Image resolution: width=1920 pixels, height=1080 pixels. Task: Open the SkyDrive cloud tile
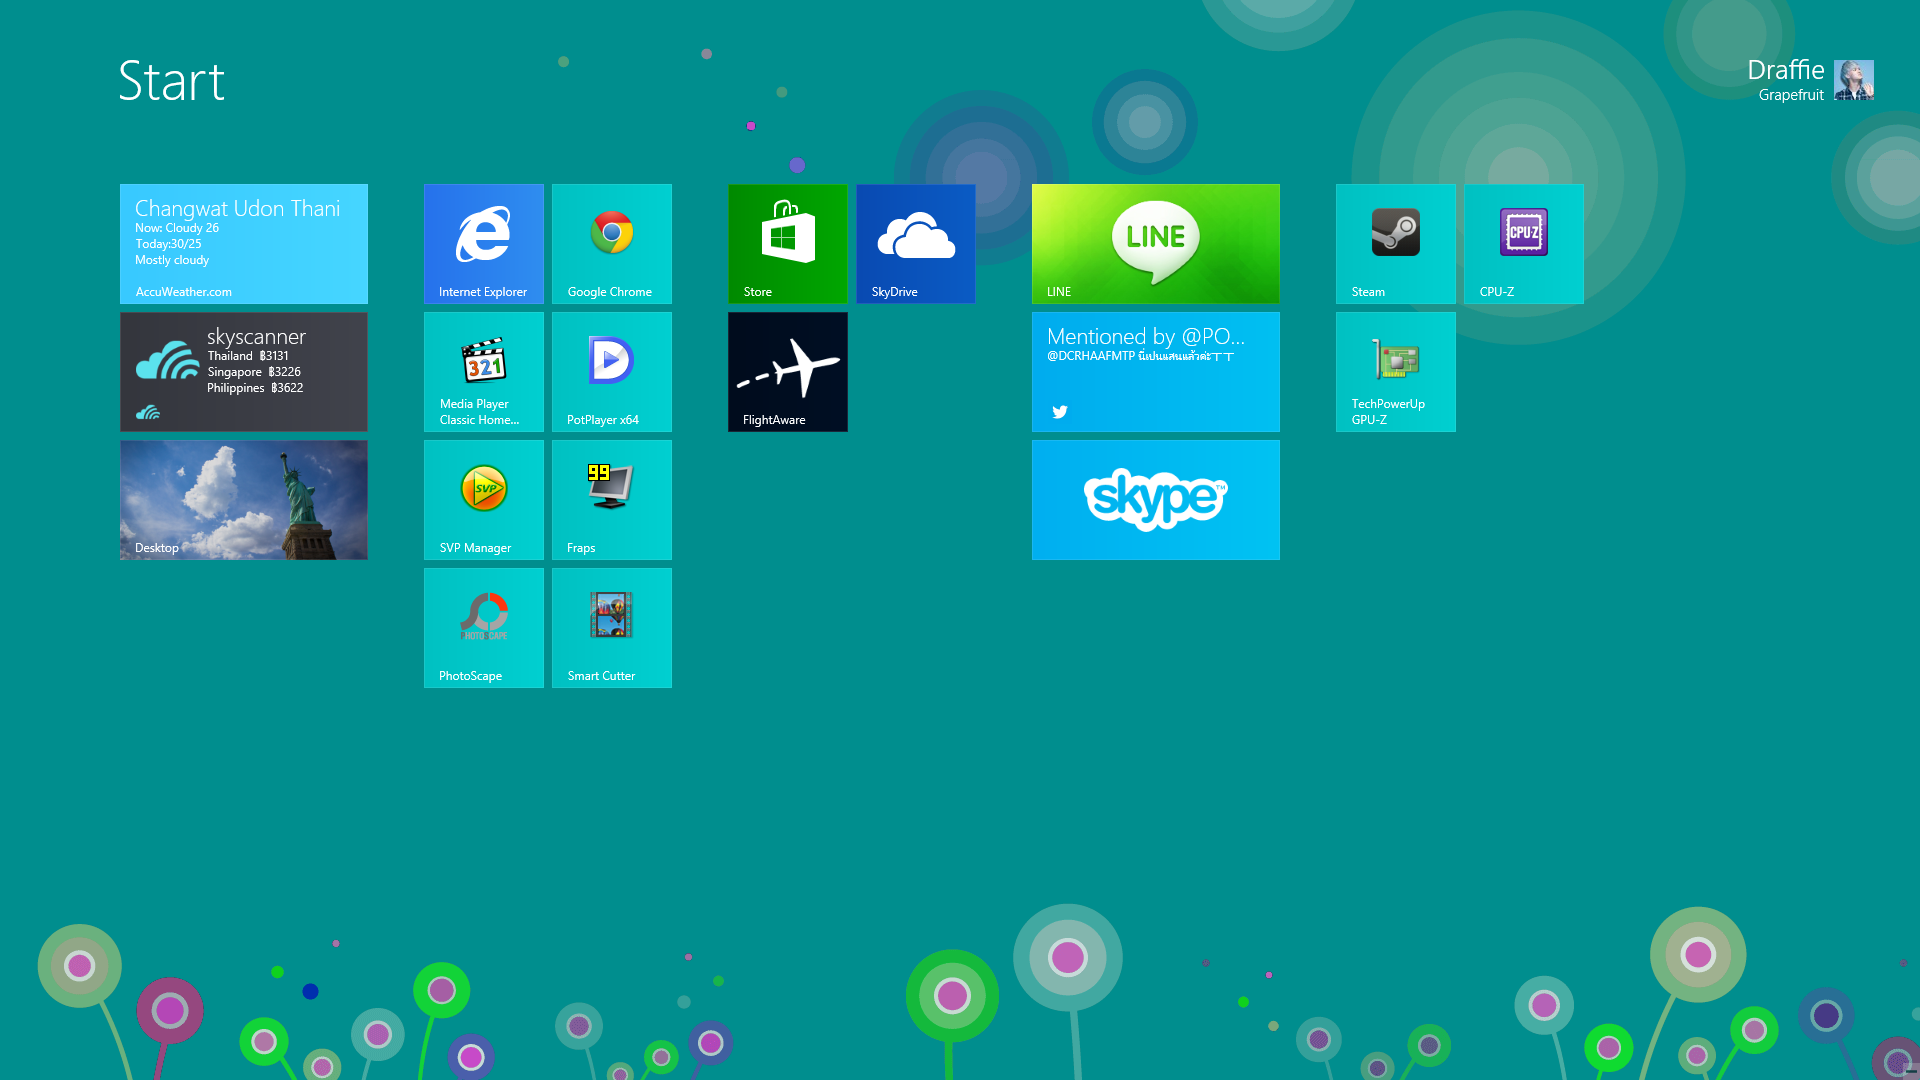coord(916,243)
